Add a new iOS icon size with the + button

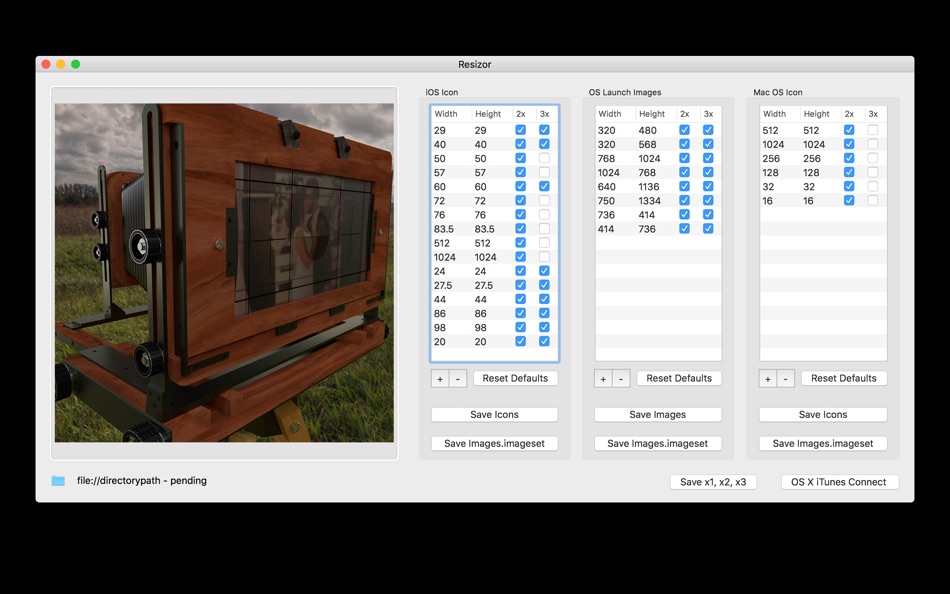[439, 378]
